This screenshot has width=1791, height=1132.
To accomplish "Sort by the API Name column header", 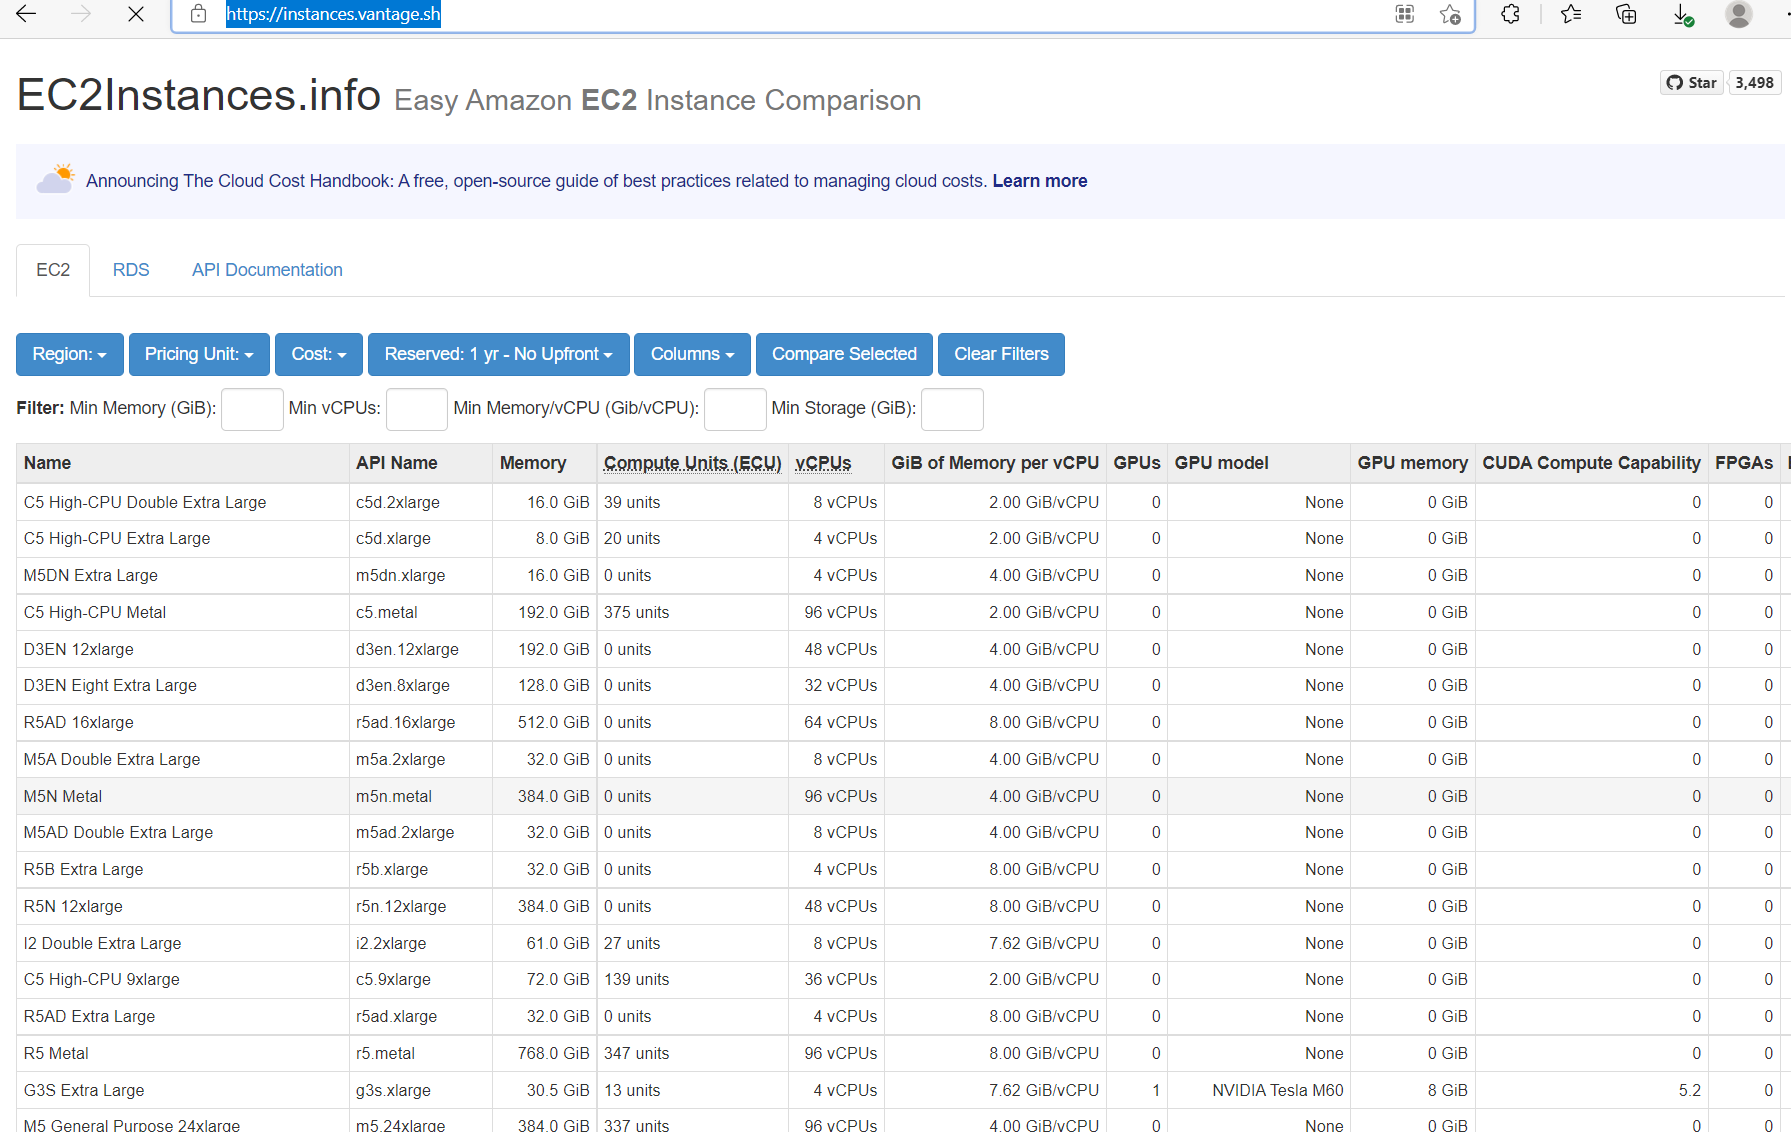I will pos(420,463).
